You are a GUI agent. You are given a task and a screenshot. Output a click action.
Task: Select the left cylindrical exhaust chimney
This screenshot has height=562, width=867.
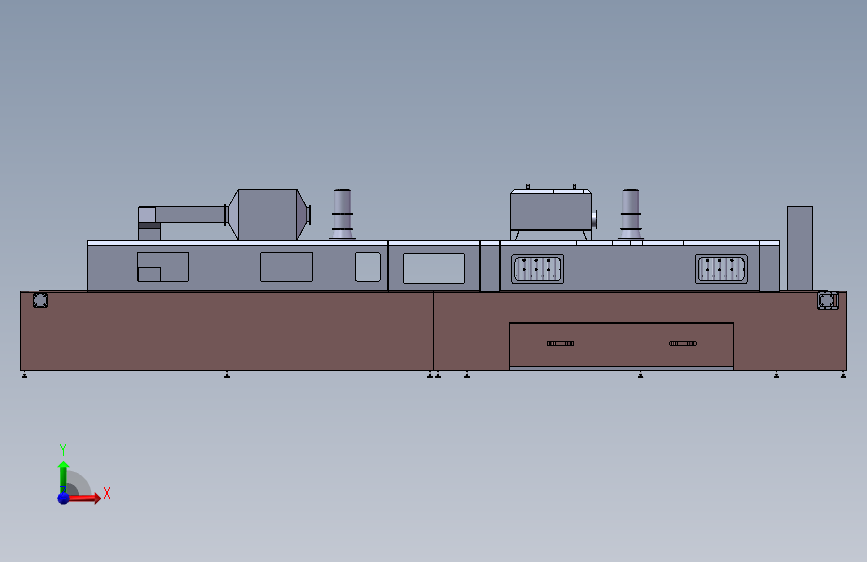(342, 214)
